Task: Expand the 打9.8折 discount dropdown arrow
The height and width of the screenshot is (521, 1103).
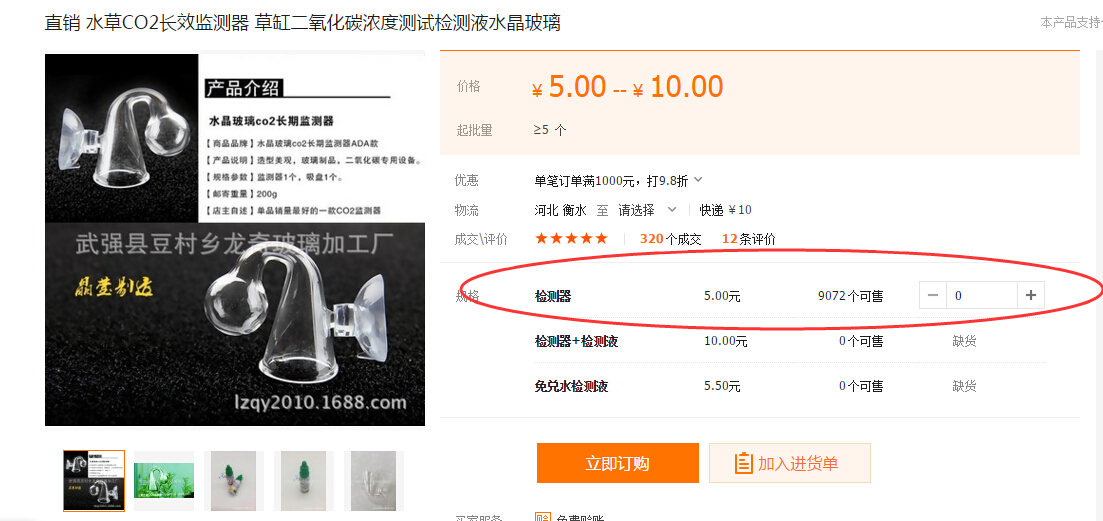Action: pos(698,180)
